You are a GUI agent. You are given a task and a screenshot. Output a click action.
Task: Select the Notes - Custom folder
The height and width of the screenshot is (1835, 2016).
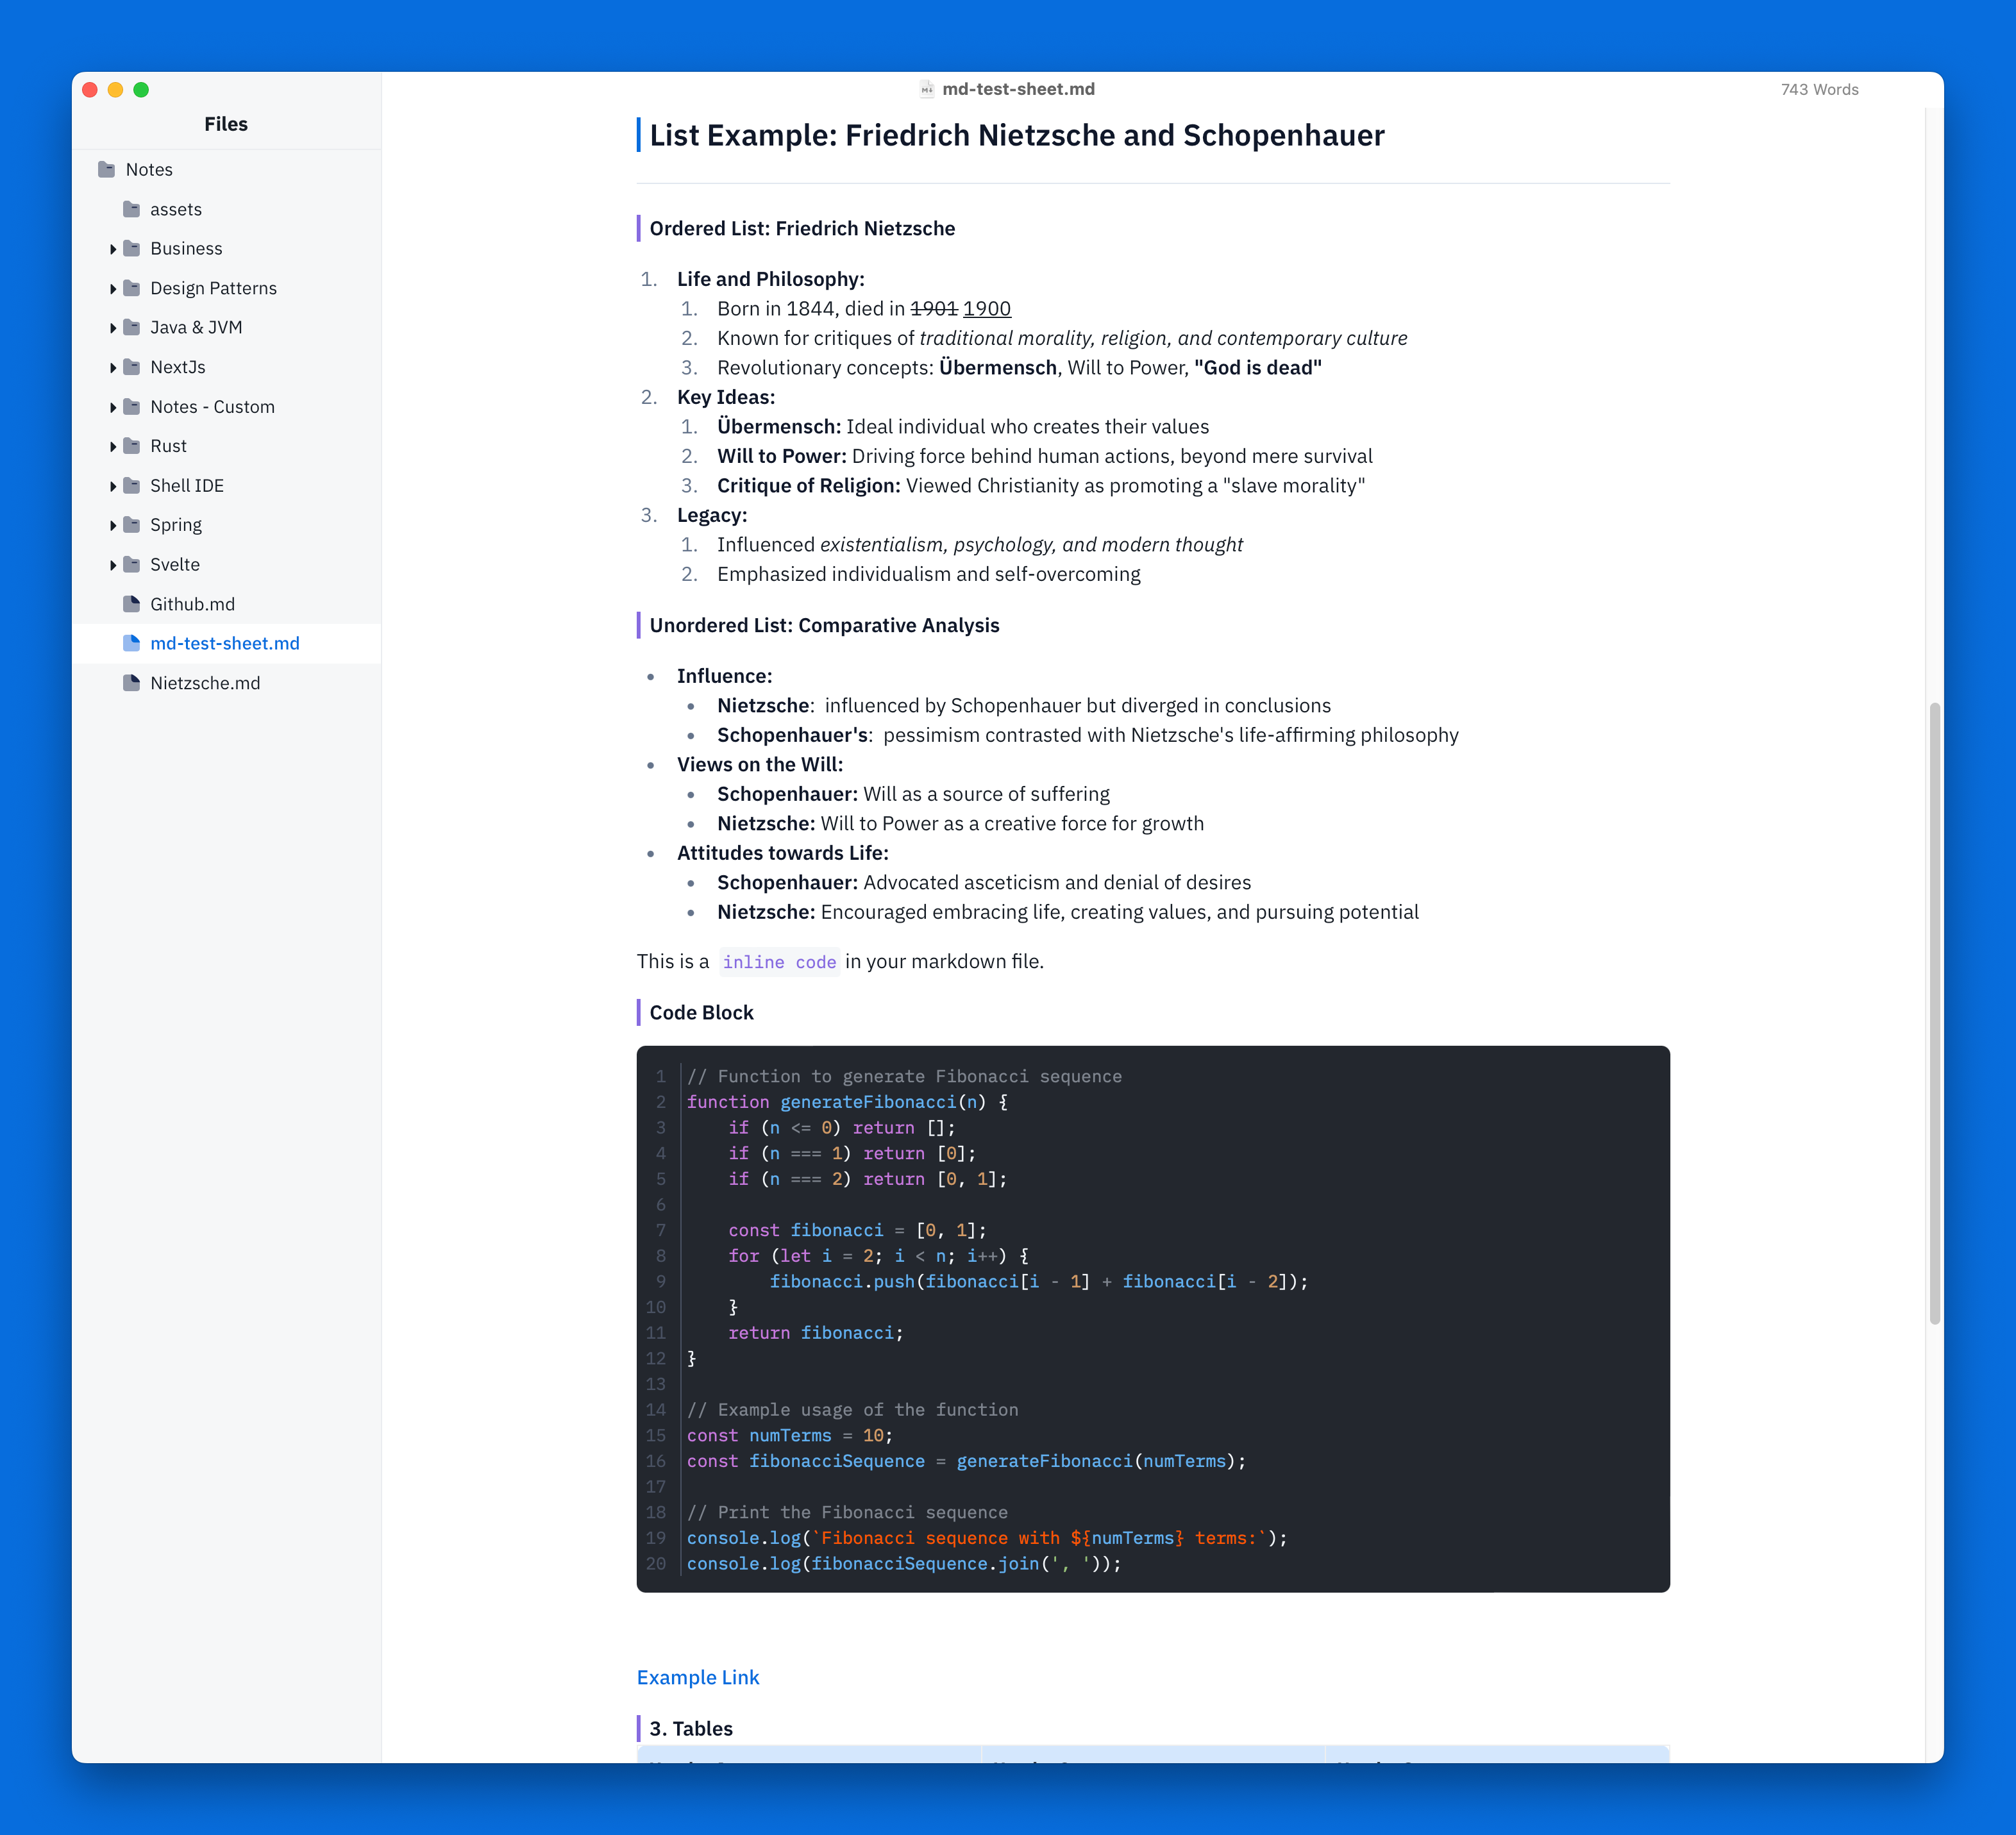pos(212,407)
